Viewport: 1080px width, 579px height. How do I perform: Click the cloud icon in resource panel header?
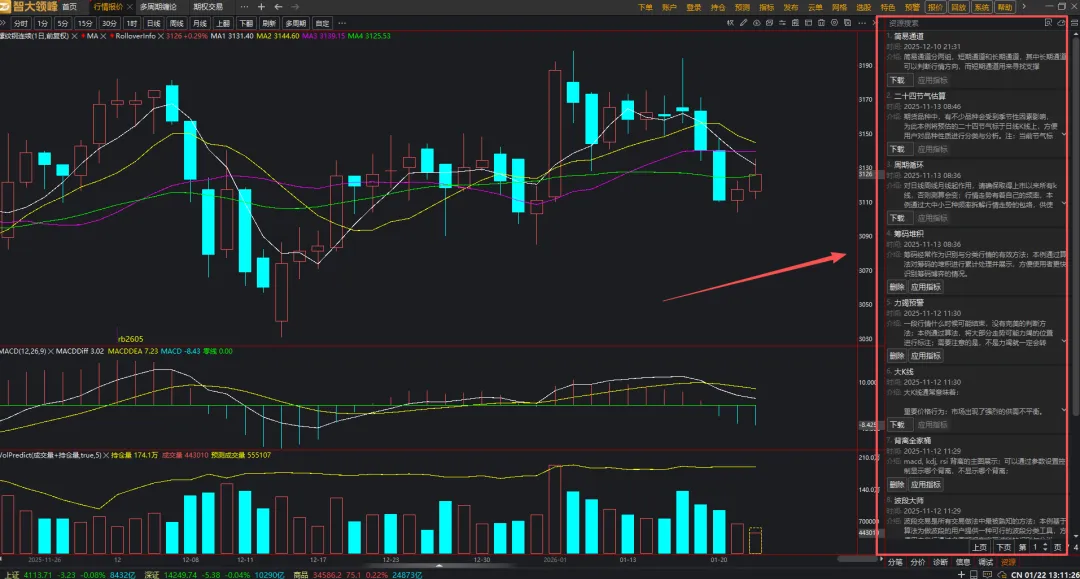click(x=1061, y=23)
